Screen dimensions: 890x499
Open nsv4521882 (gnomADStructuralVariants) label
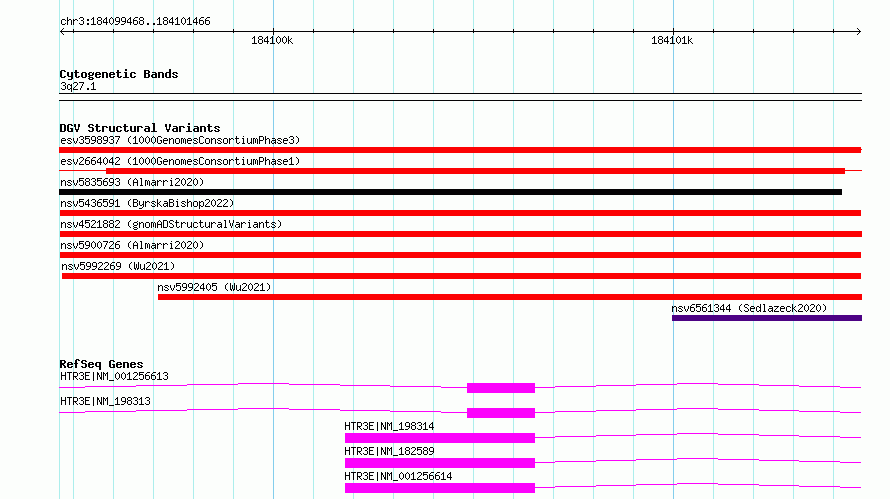pyautogui.click(x=171, y=224)
